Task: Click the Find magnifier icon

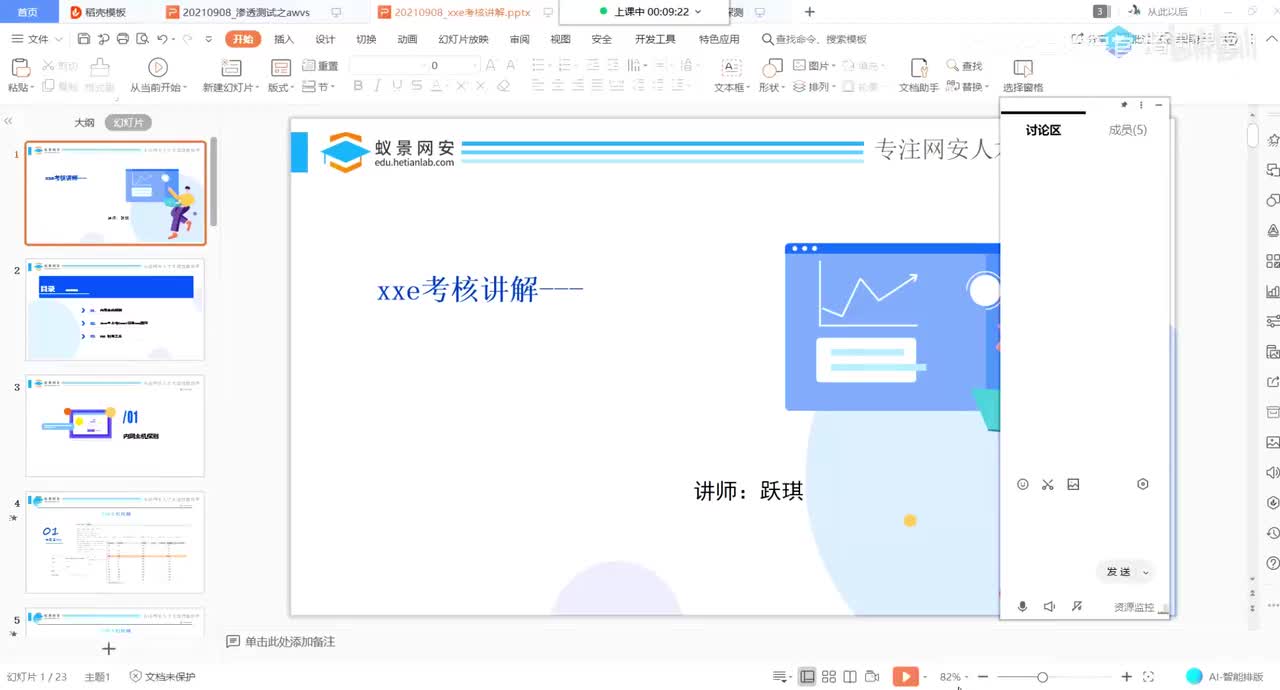Action: click(953, 66)
